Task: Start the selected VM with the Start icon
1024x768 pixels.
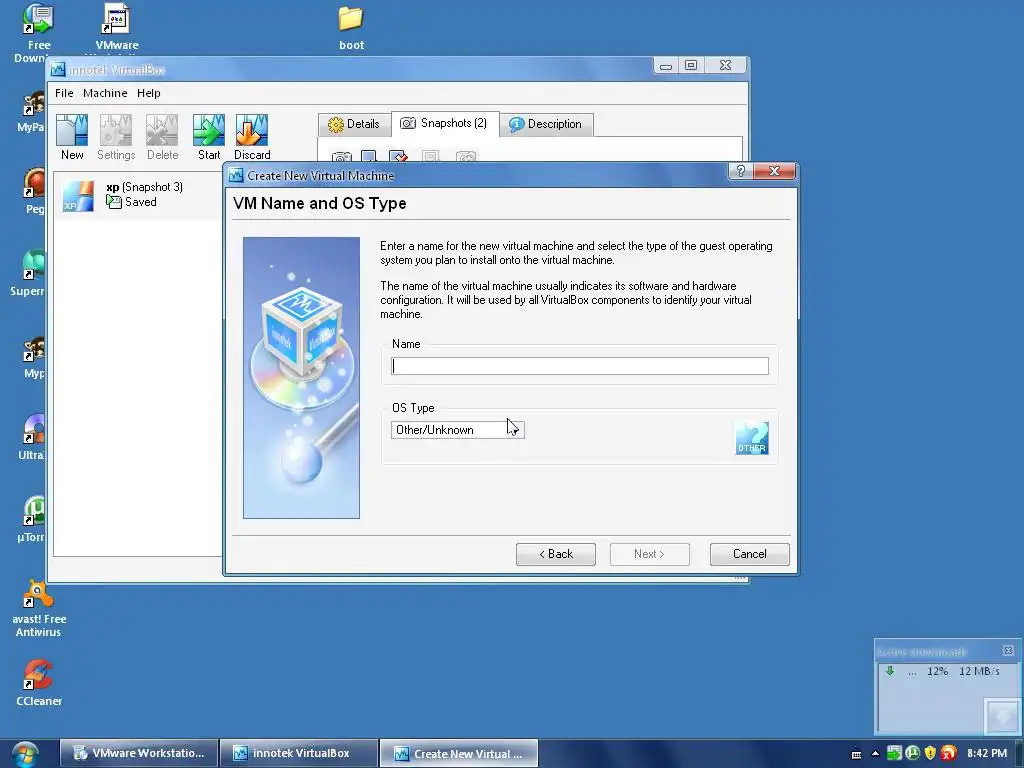Action: coord(209,137)
